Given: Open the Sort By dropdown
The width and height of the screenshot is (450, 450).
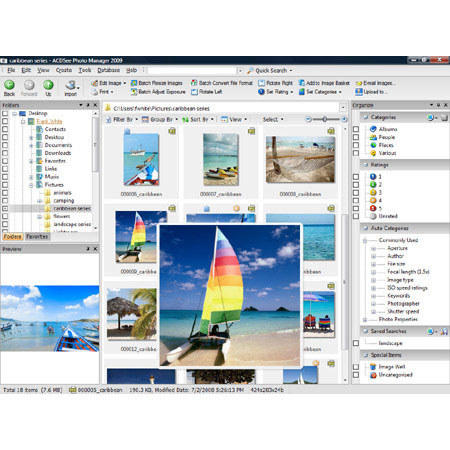Looking at the screenshot, I should pos(198,119).
